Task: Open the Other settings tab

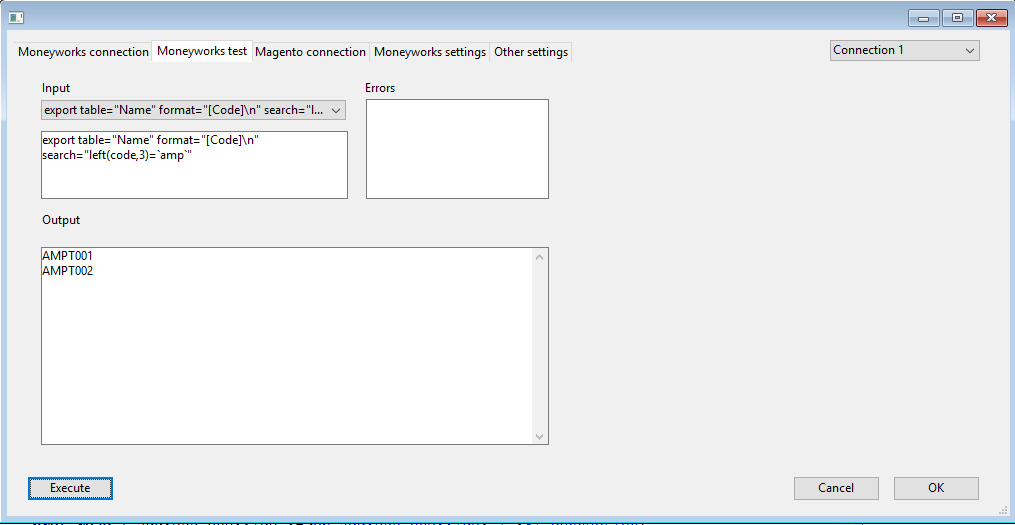Action: tap(531, 52)
